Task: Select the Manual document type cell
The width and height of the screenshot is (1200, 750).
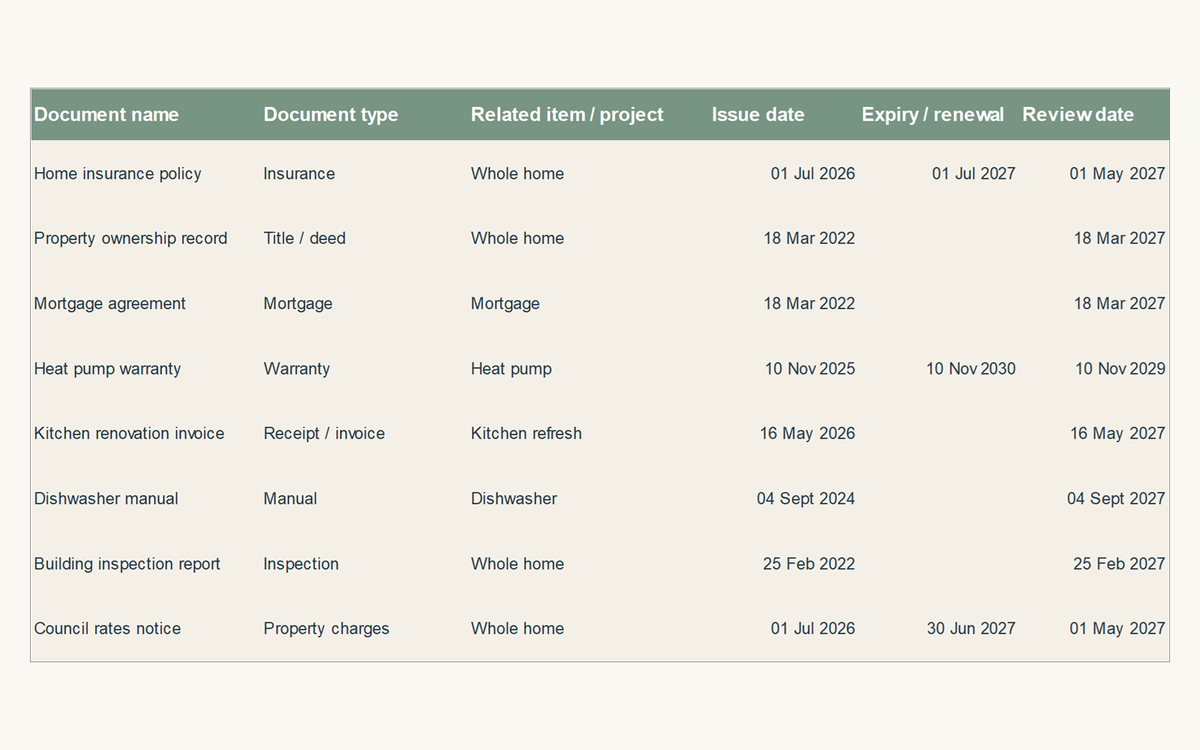Action: click(290, 498)
